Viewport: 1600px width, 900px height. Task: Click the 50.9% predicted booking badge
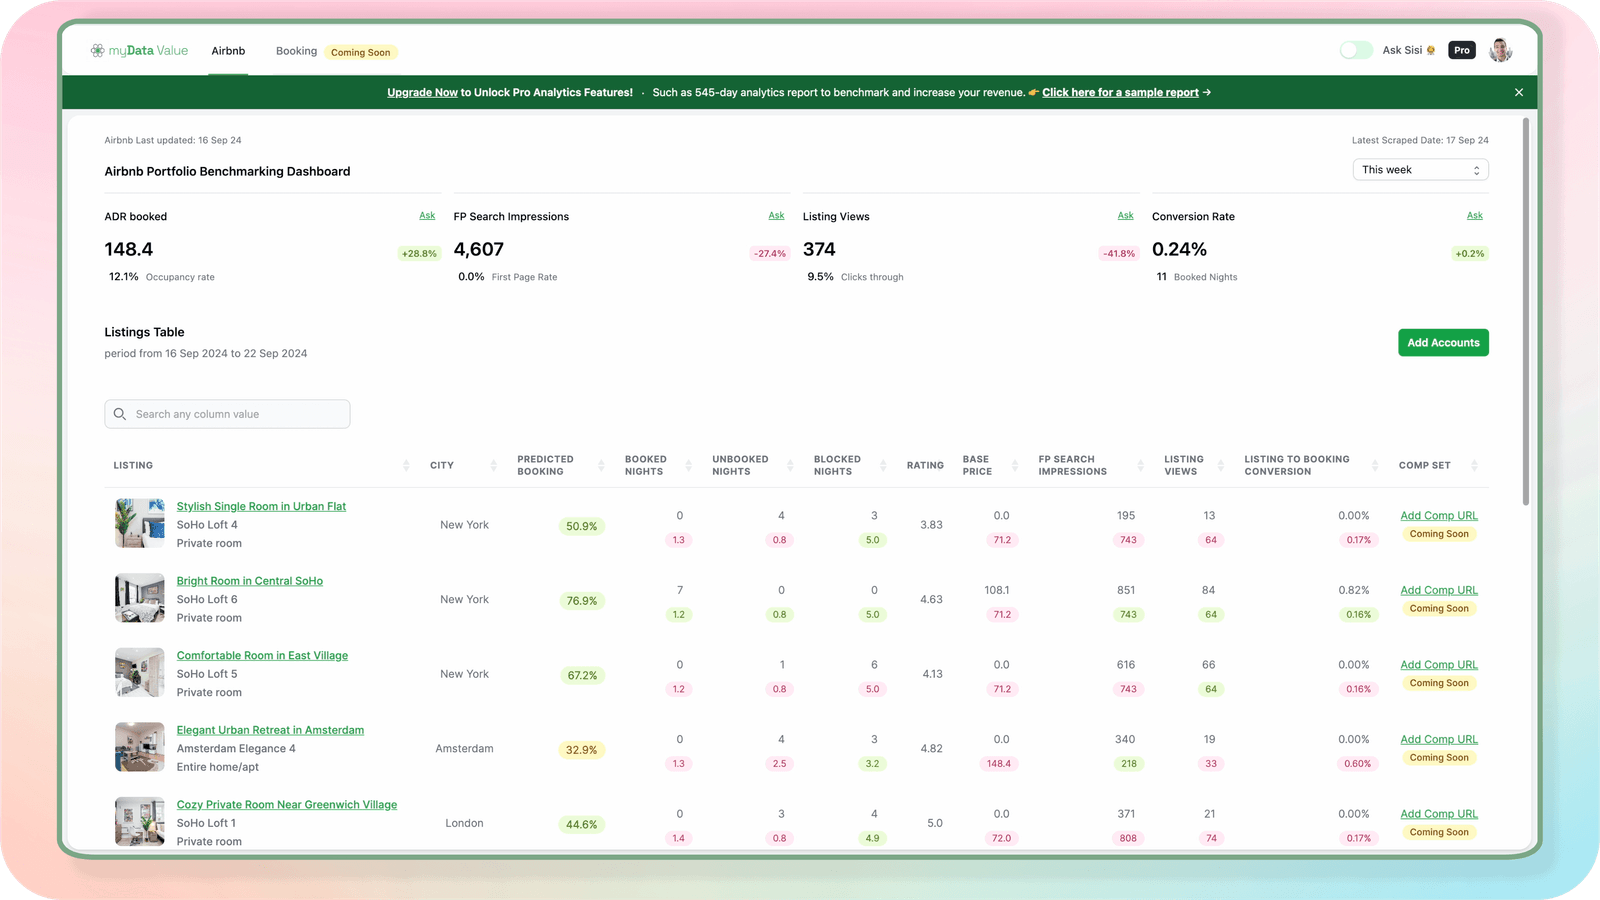coord(581,526)
